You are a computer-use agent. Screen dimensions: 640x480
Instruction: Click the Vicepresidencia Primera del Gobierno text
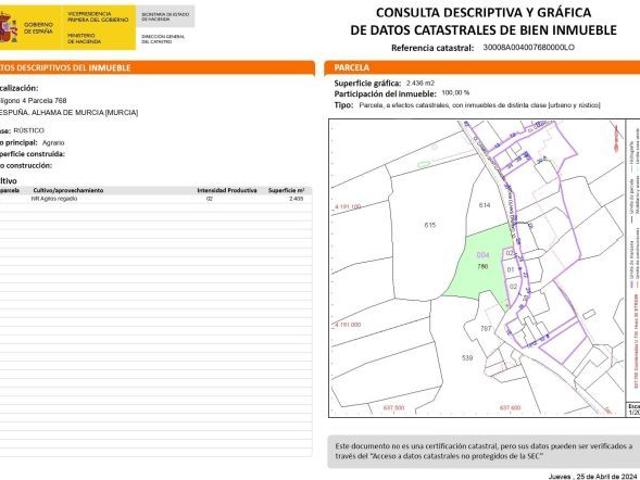98,17
